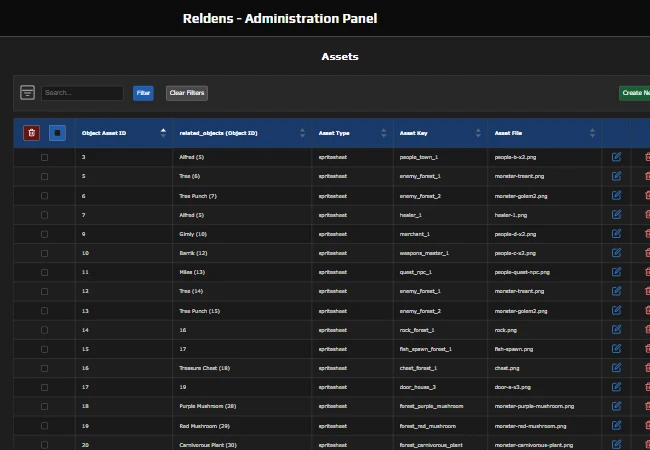Image resolution: width=650 pixels, height=450 pixels.
Task: Tick the checkbox for Barrik (12)
Action: tap(44, 253)
